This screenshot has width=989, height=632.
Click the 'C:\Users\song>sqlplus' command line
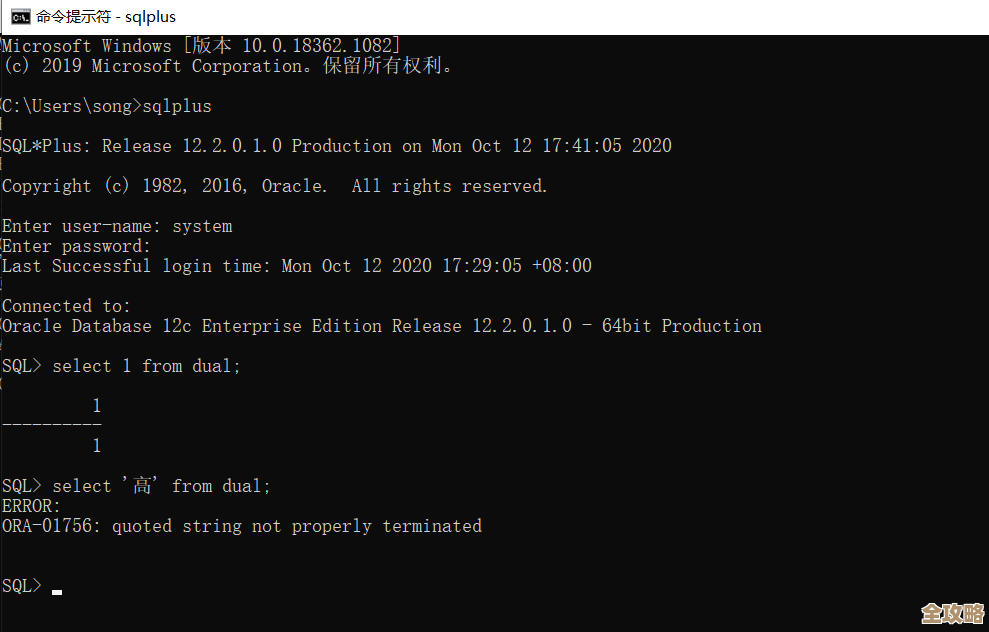click(107, 106)
